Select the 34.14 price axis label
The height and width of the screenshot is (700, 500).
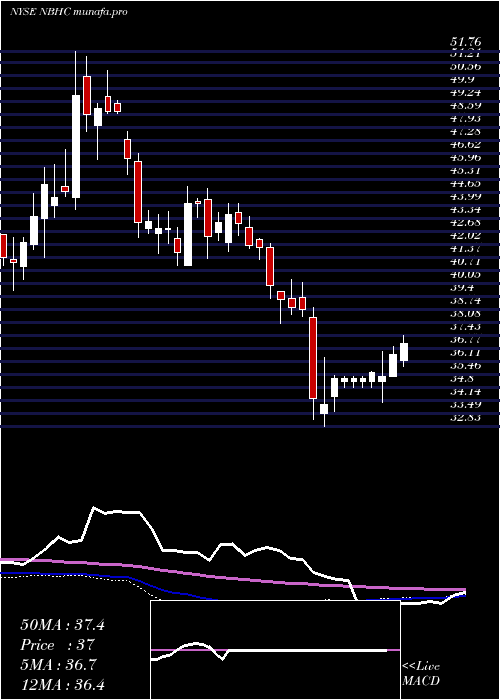pos(466,391)
